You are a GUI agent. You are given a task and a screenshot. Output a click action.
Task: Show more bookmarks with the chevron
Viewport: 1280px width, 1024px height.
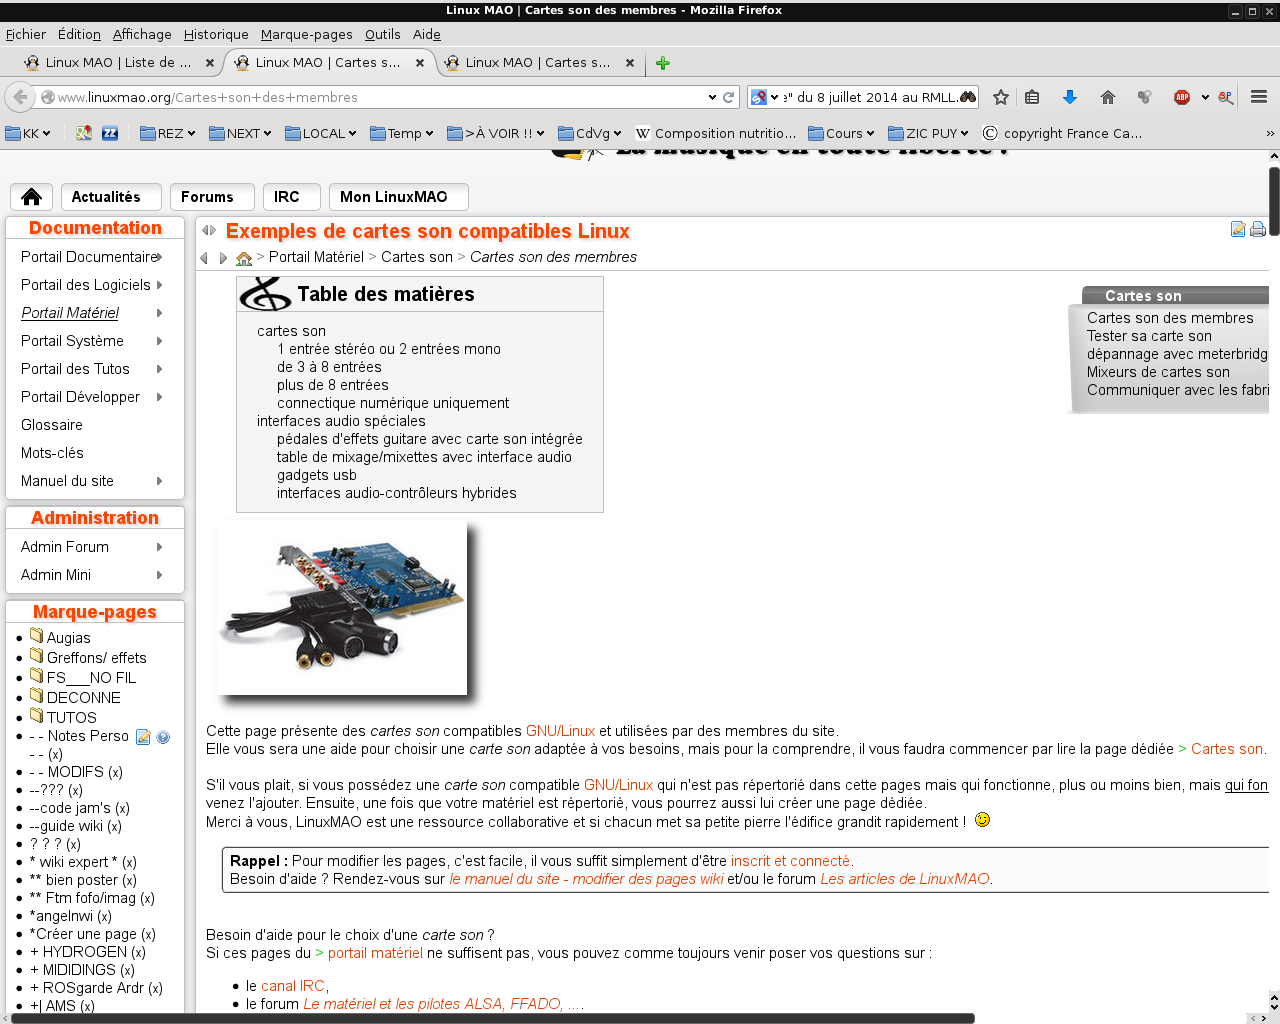pyautogui.click(x=1270, y=133)
